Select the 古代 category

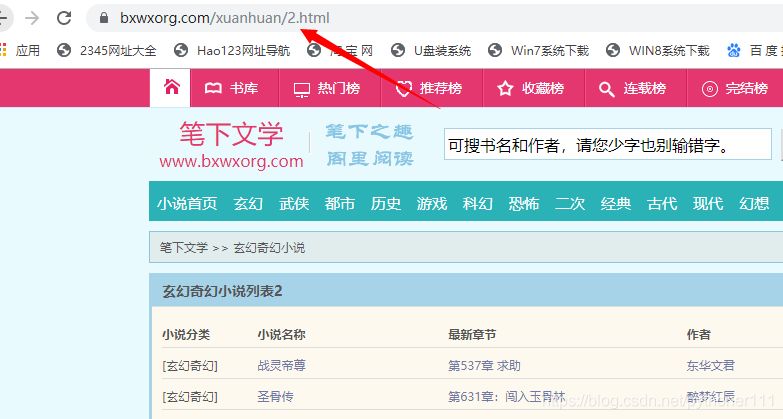click(x=662, y=204)
